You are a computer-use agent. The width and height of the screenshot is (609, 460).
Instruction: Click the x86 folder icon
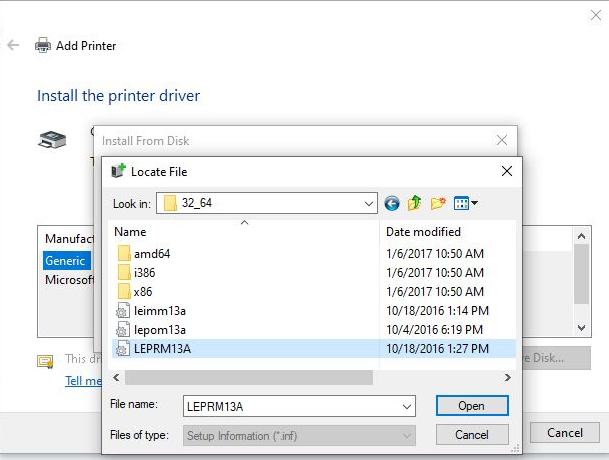(x=124, y=292)
